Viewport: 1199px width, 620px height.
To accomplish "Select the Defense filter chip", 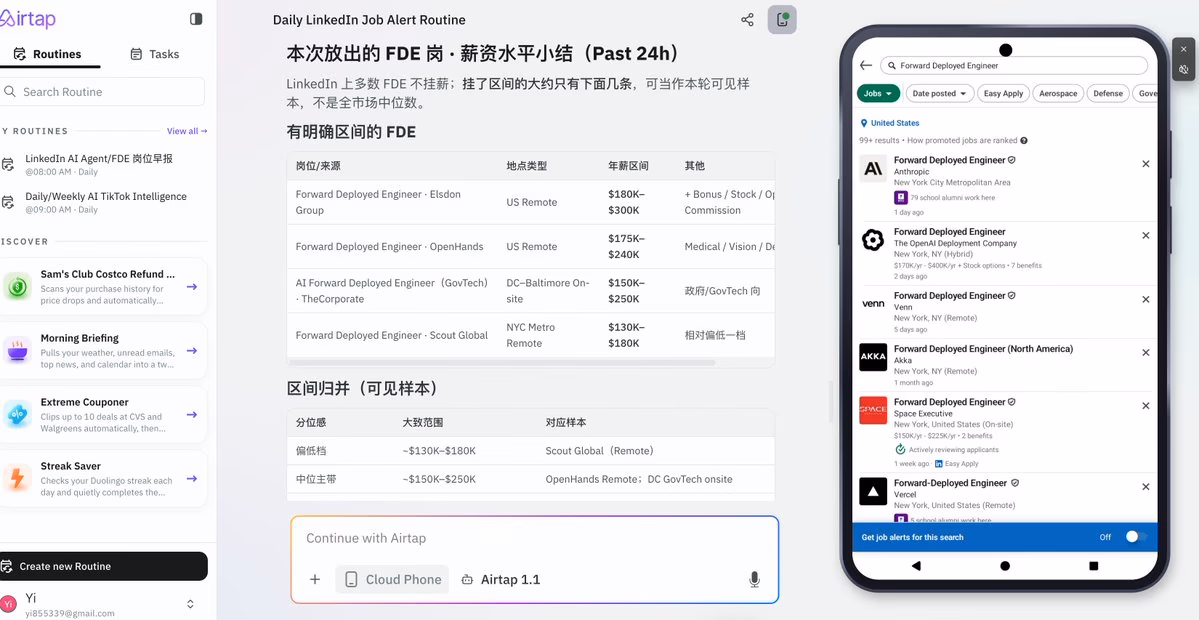I will point(1108,93).
